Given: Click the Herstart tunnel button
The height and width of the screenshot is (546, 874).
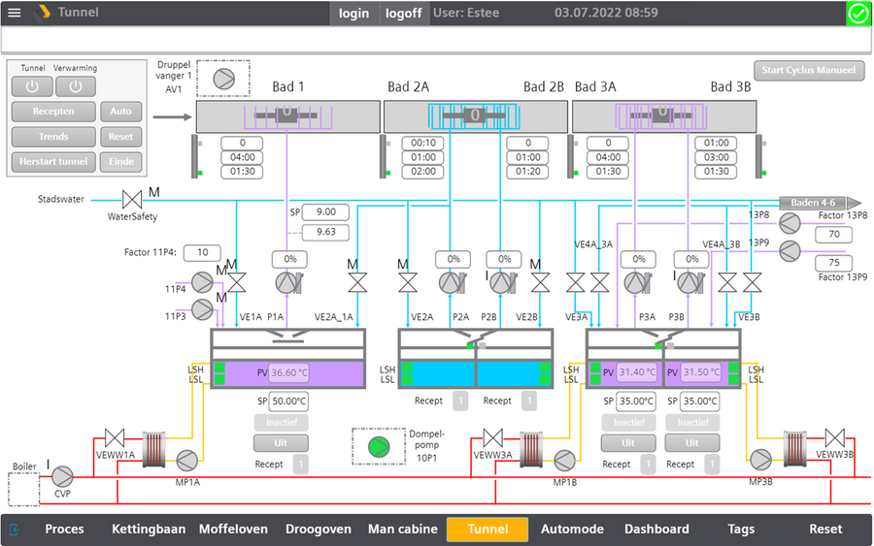Looking at the screenshot, I should 54,162.
